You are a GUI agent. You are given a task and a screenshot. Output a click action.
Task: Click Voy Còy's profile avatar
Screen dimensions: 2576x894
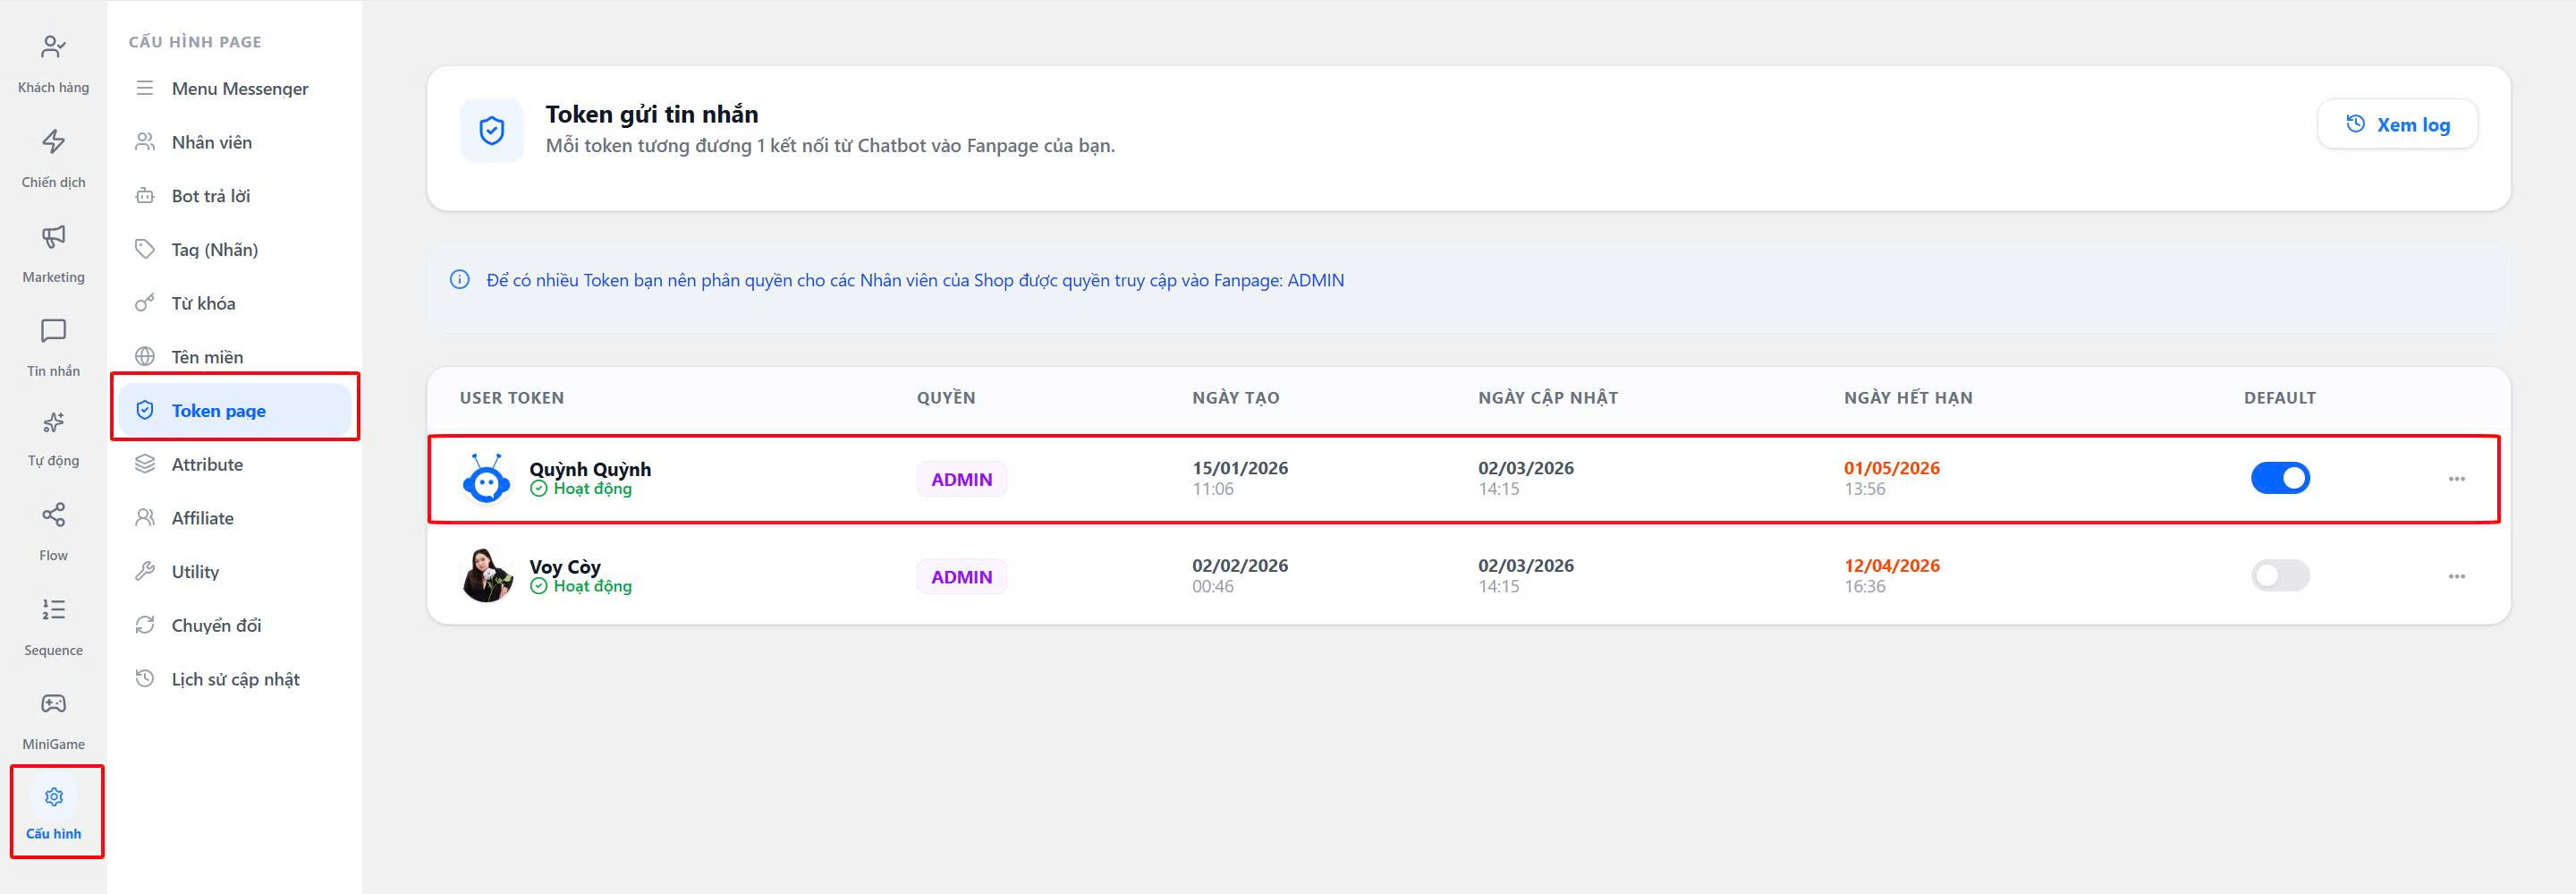(486, 576)
